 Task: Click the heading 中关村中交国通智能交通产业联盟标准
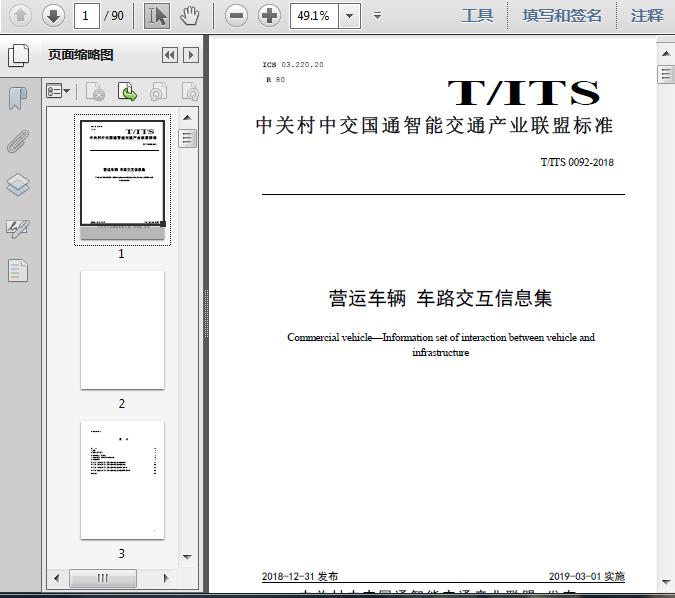434,126
